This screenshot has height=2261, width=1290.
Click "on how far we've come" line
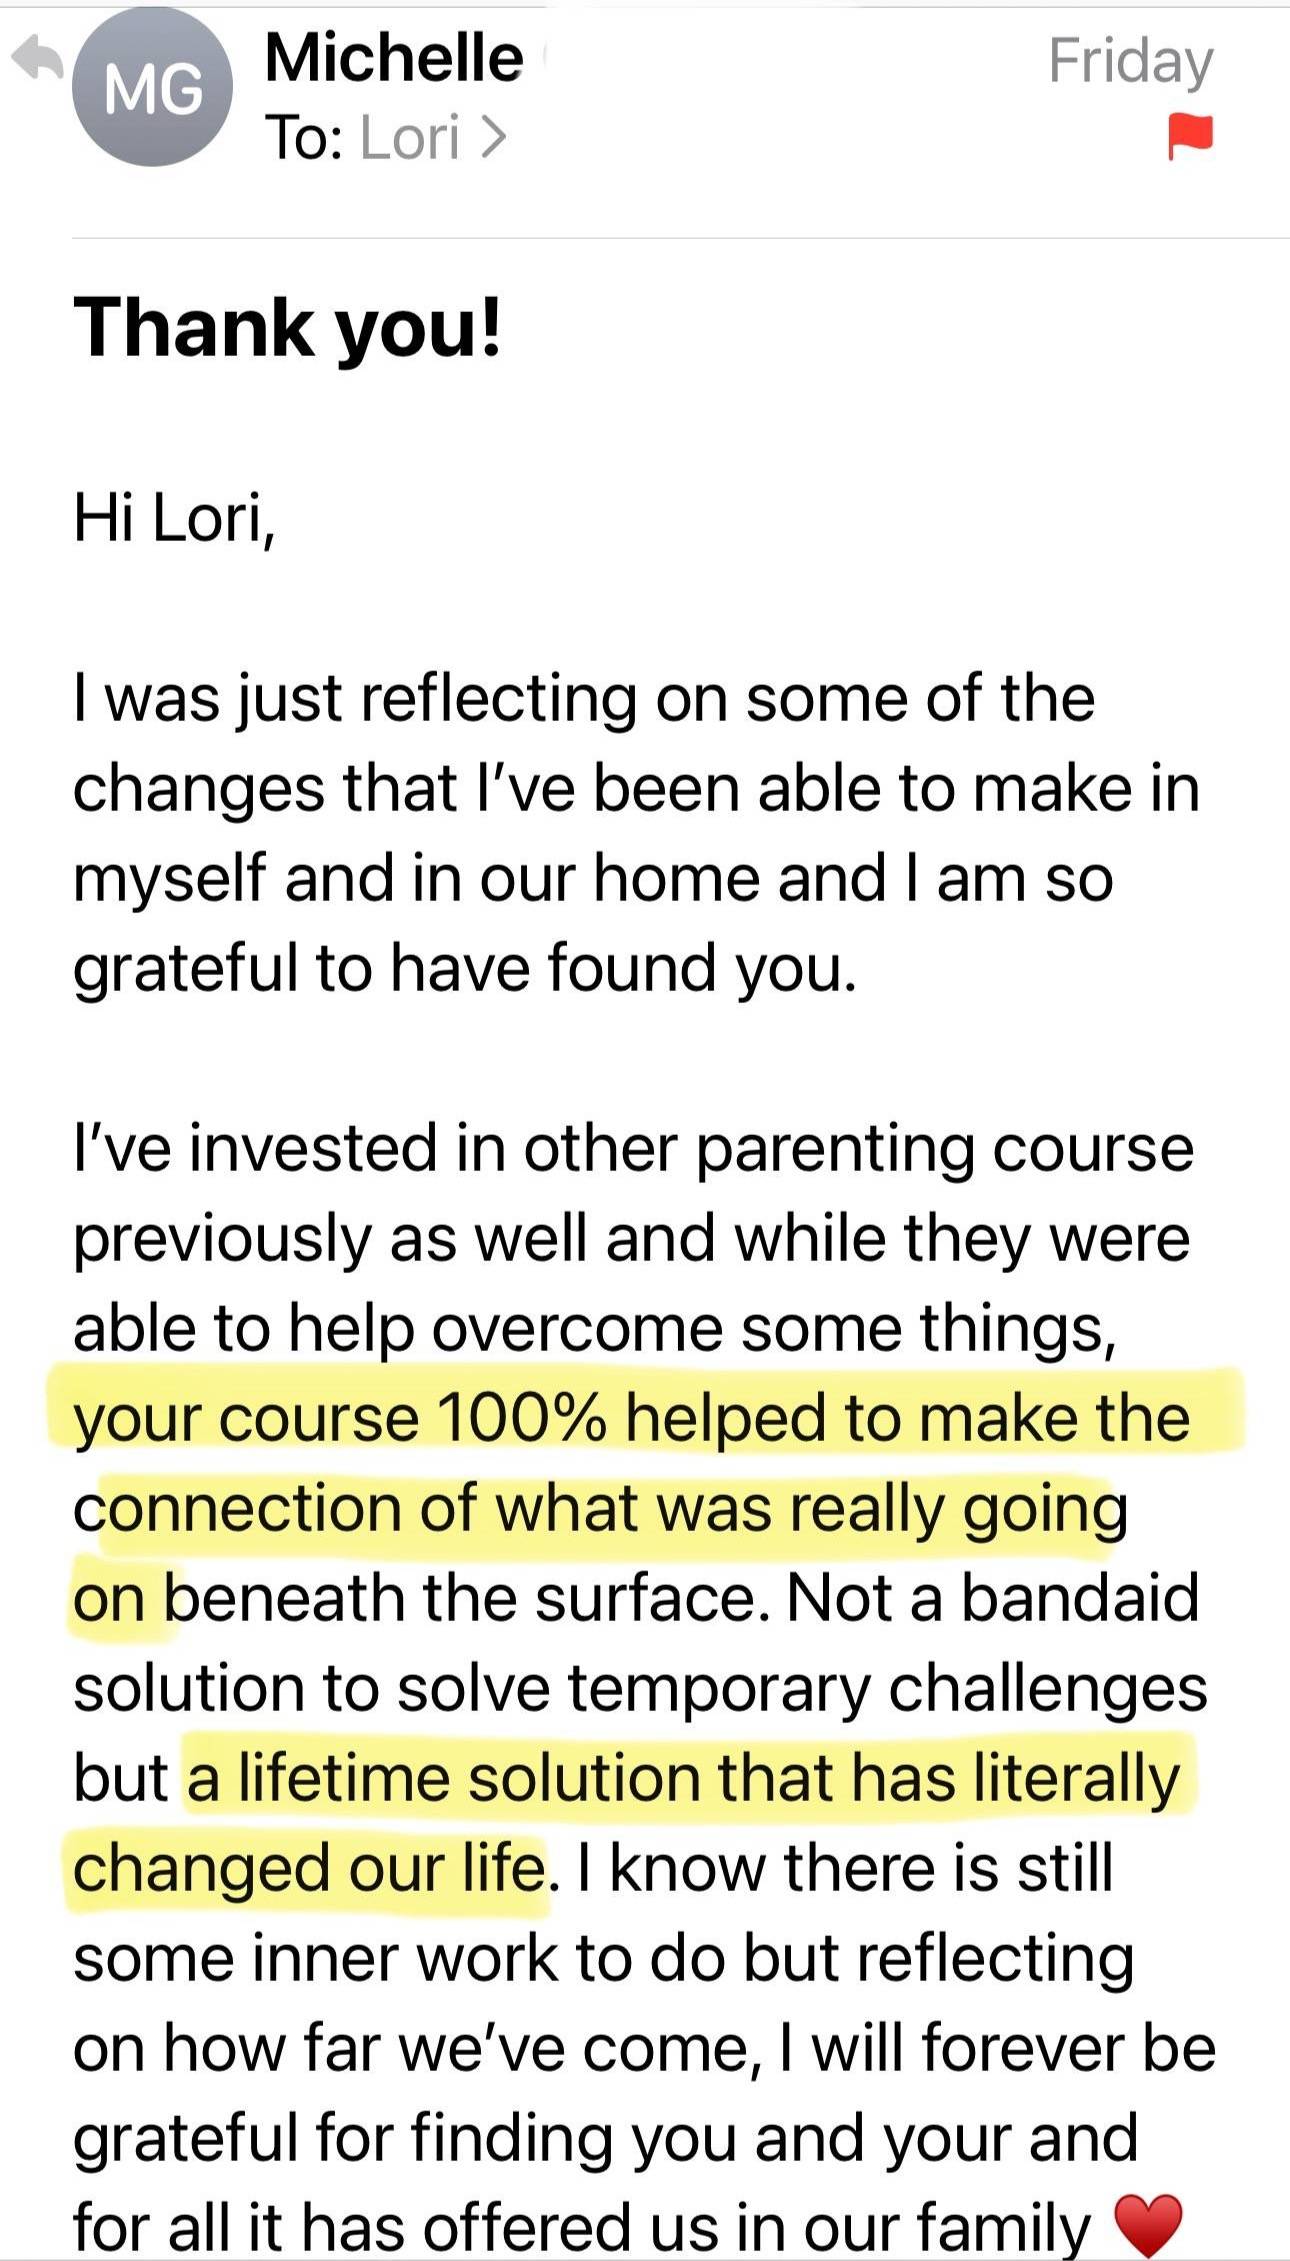click(411, 2048)
